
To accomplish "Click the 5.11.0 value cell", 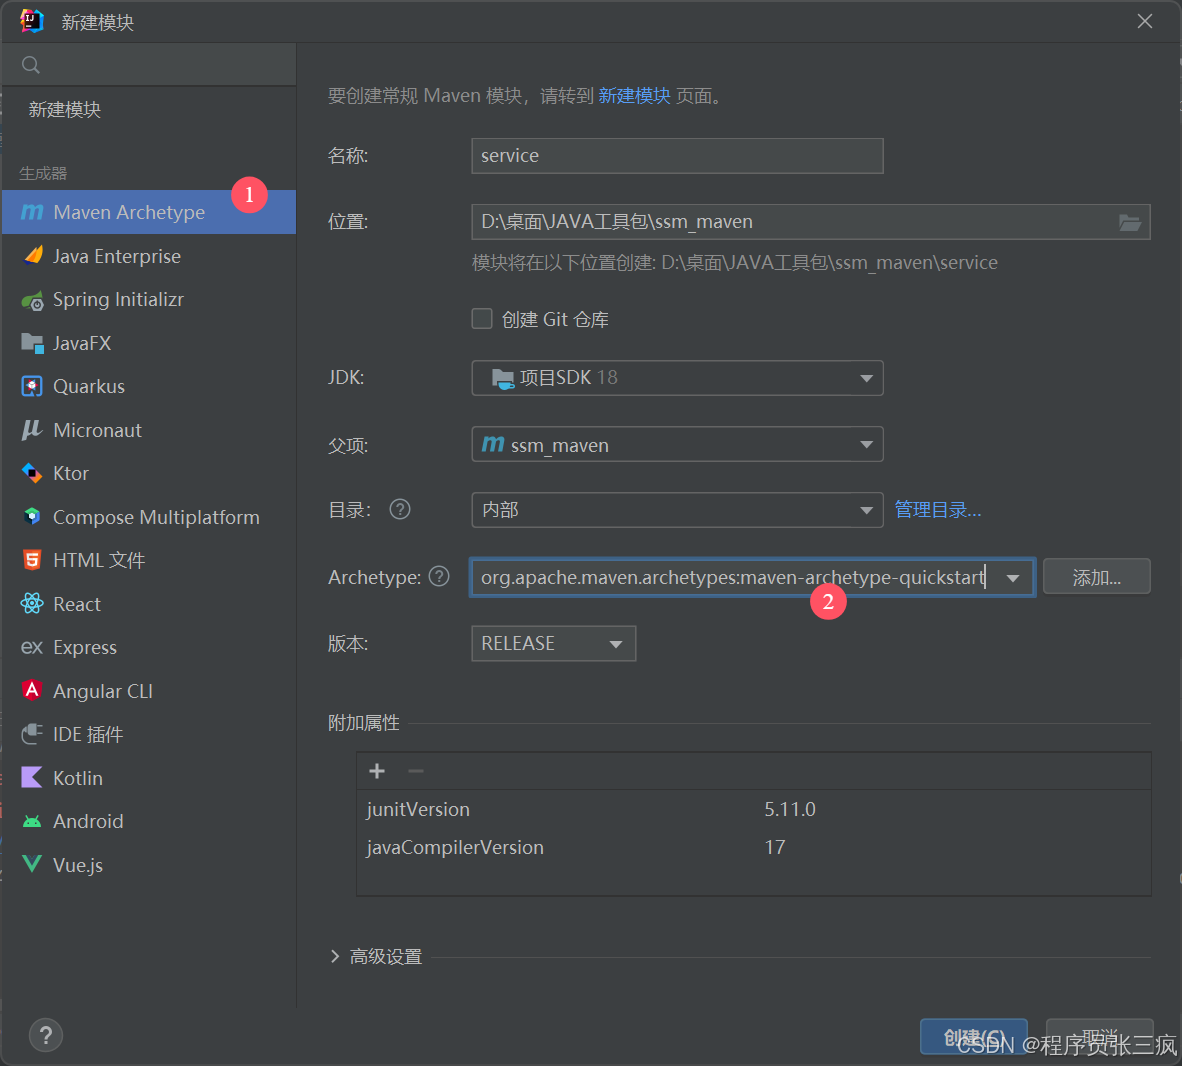I will [x=790, y=810].
